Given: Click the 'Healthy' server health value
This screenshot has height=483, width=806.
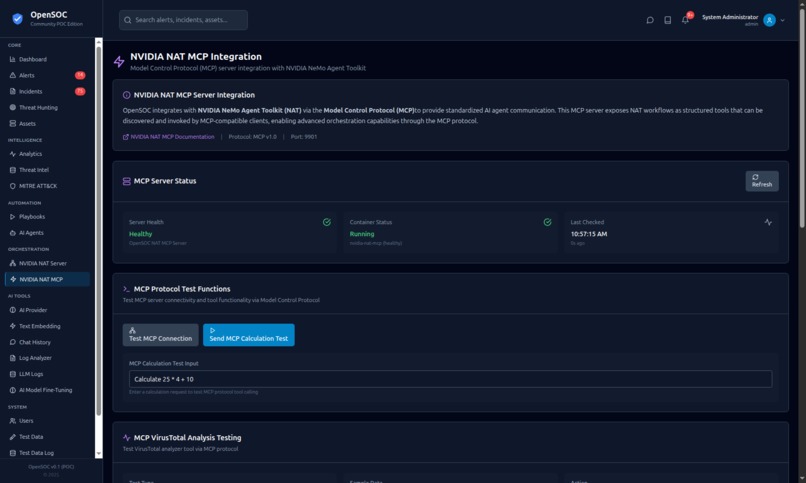Looking at the screenshot, I should 140,234.
